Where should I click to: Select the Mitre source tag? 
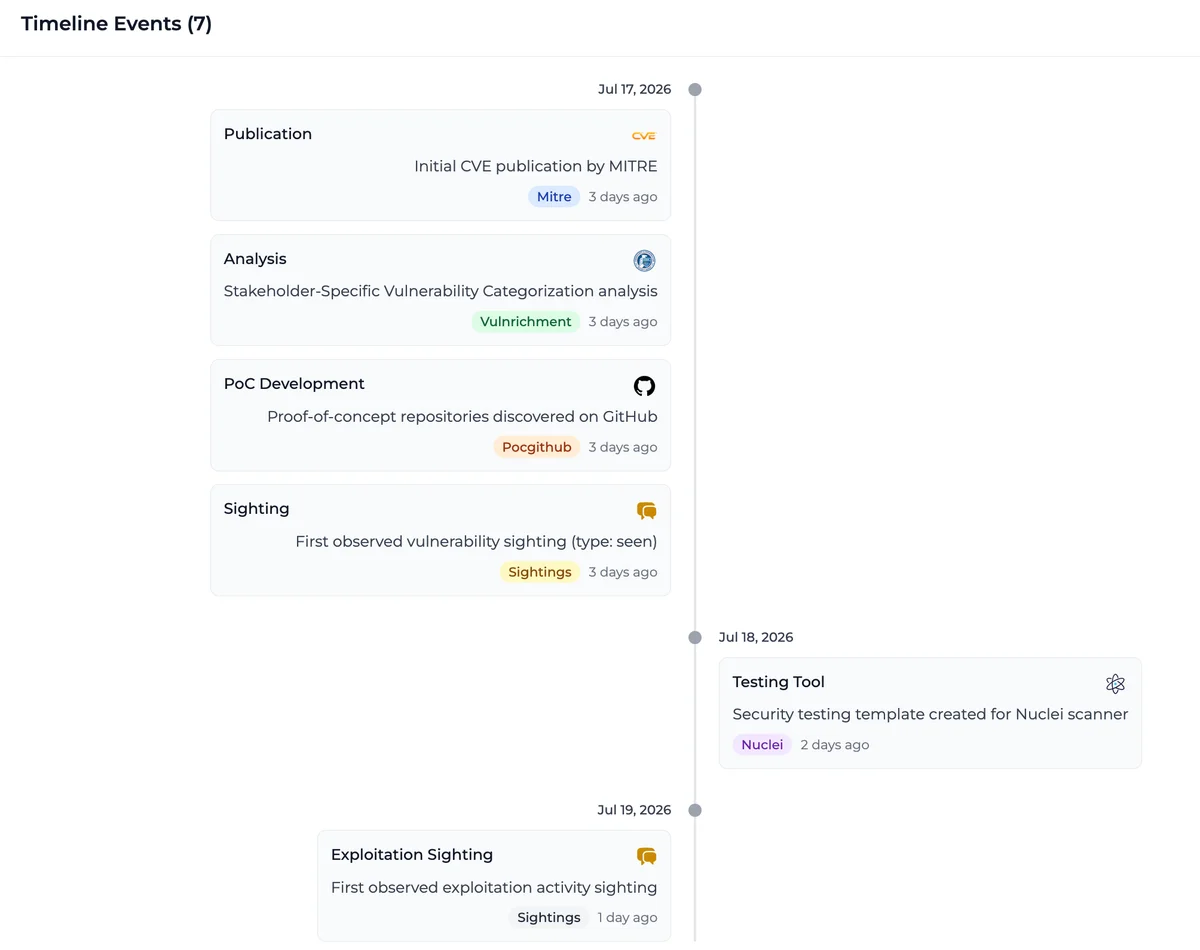[554, 197]
